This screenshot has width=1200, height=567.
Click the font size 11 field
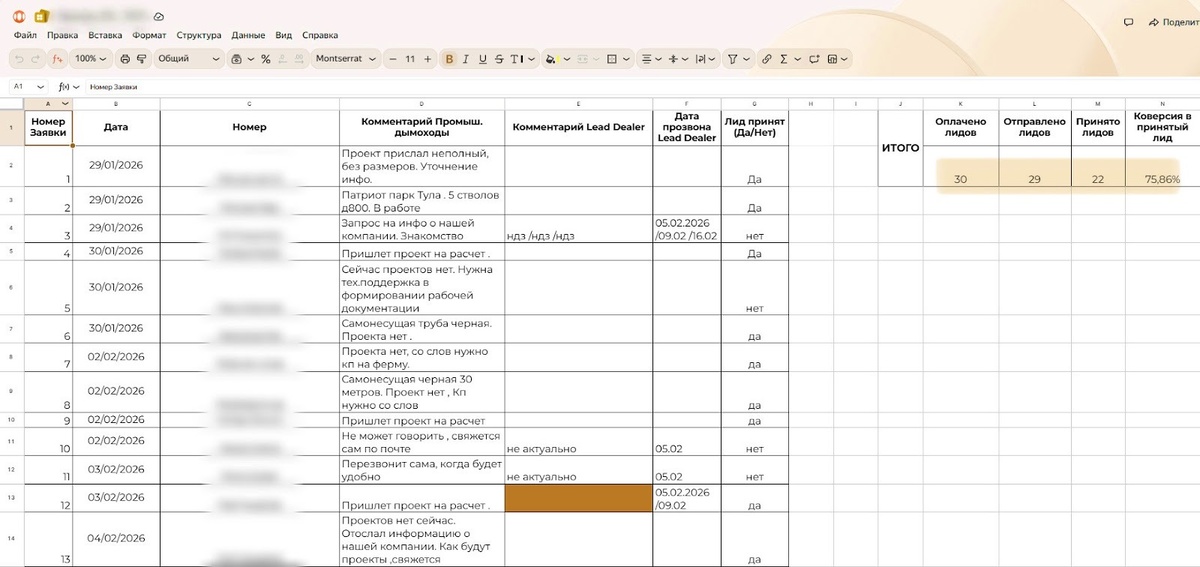point(410,59)
